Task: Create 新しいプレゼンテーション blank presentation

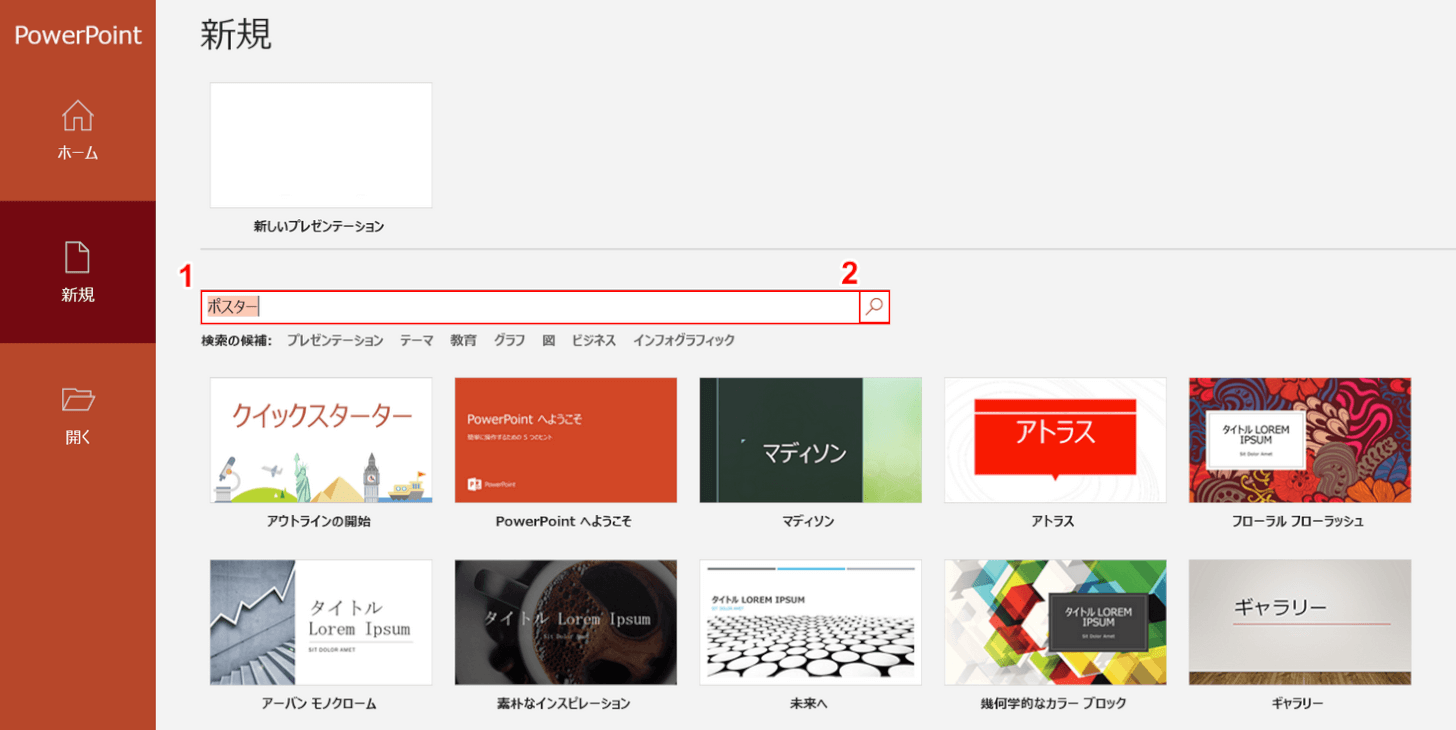Action: tap(321, 145)
